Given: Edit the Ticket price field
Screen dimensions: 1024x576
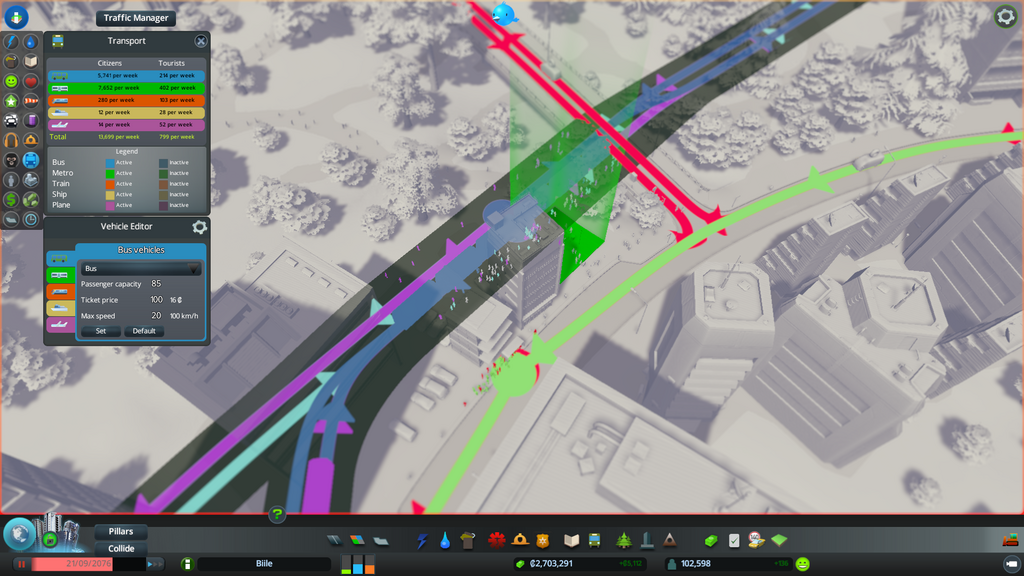Looking at the screenshot, I should [156, 300].
